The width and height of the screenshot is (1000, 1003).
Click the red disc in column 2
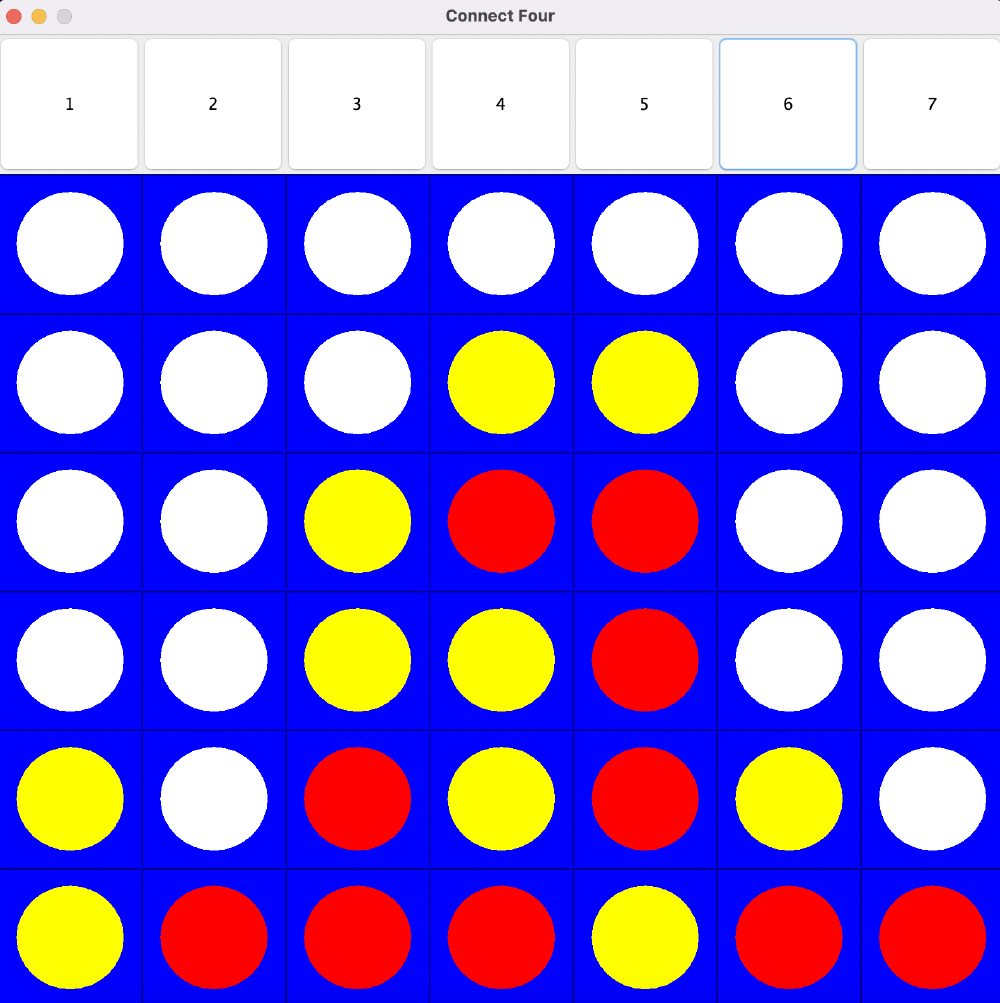coord(214,937)
